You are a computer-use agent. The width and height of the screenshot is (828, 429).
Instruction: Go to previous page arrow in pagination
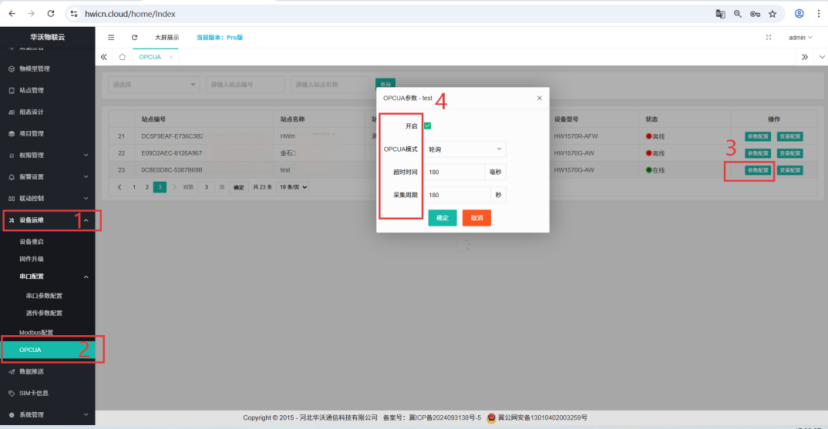point(120,187)
